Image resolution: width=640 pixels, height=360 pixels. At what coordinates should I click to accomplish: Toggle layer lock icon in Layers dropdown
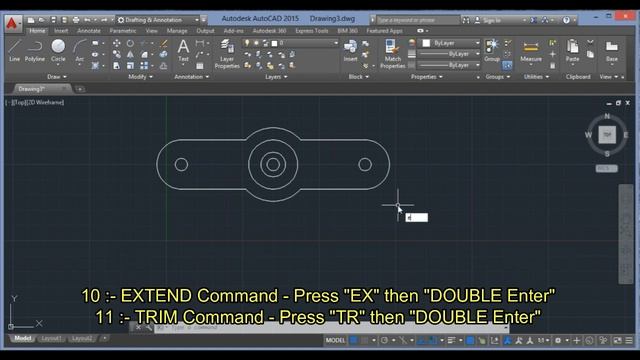click(x=265, y=43)
